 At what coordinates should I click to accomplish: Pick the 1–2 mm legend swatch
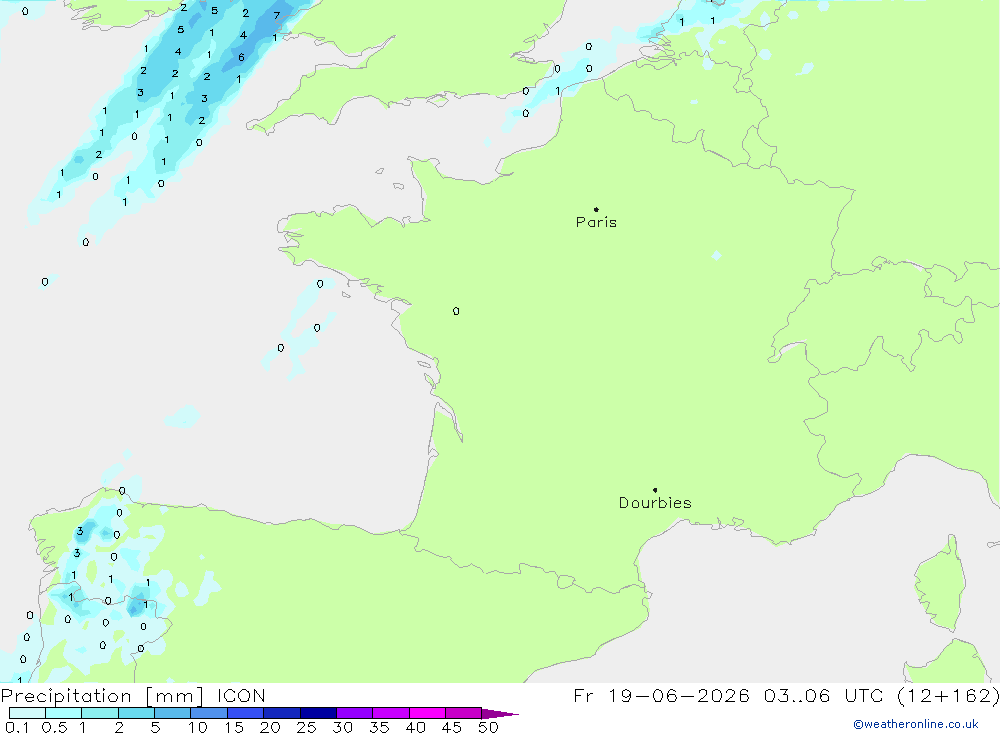click(100, 713)
